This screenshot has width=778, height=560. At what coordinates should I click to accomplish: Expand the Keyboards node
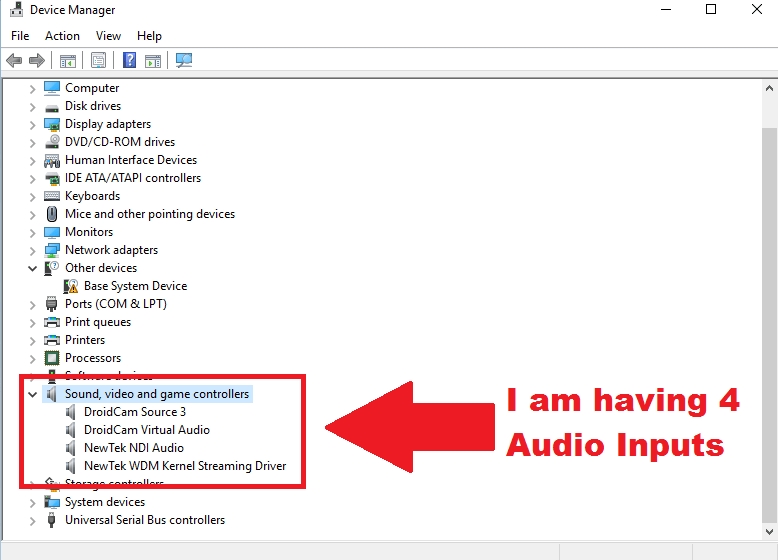click(x=33, y=196)
